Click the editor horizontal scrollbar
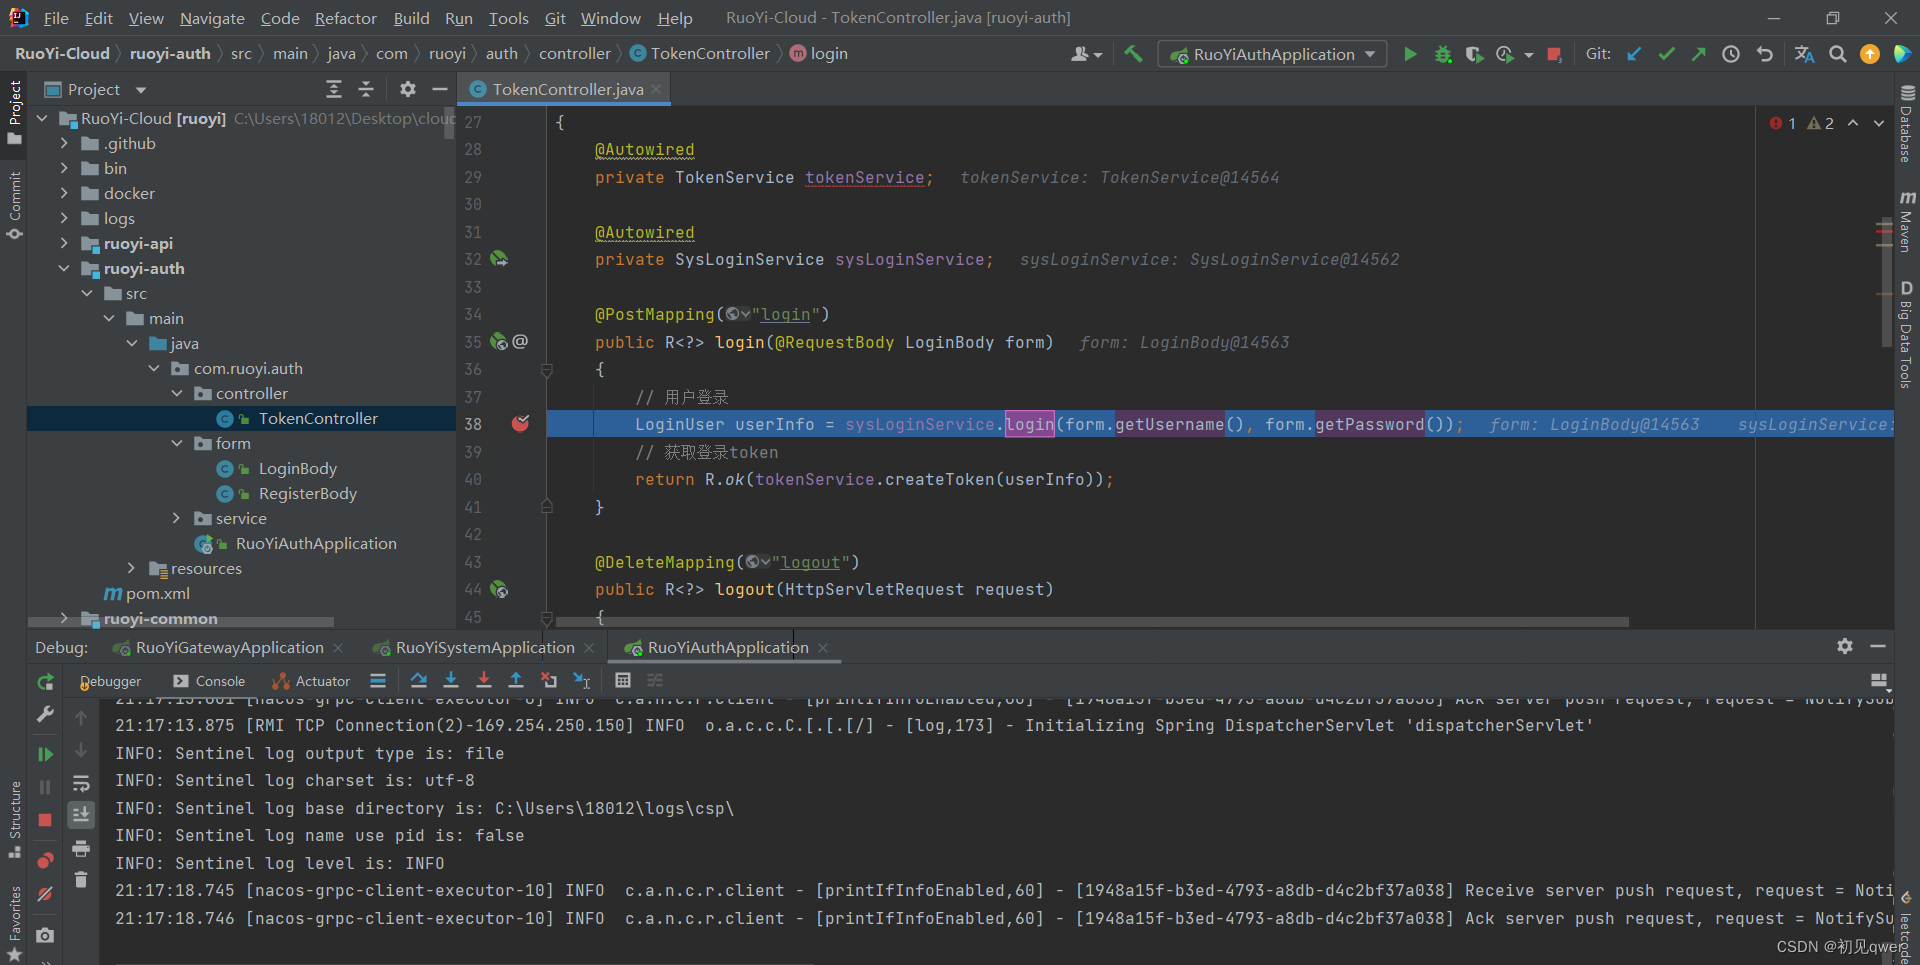 1090,622
